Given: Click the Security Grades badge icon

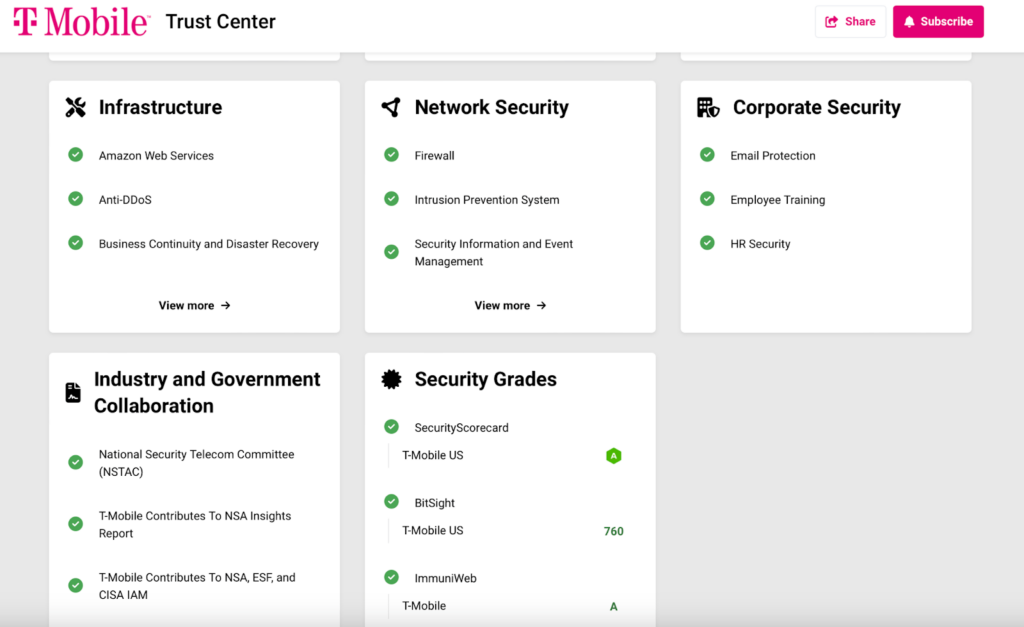Looking at the screenshot, I should (391, 380).
